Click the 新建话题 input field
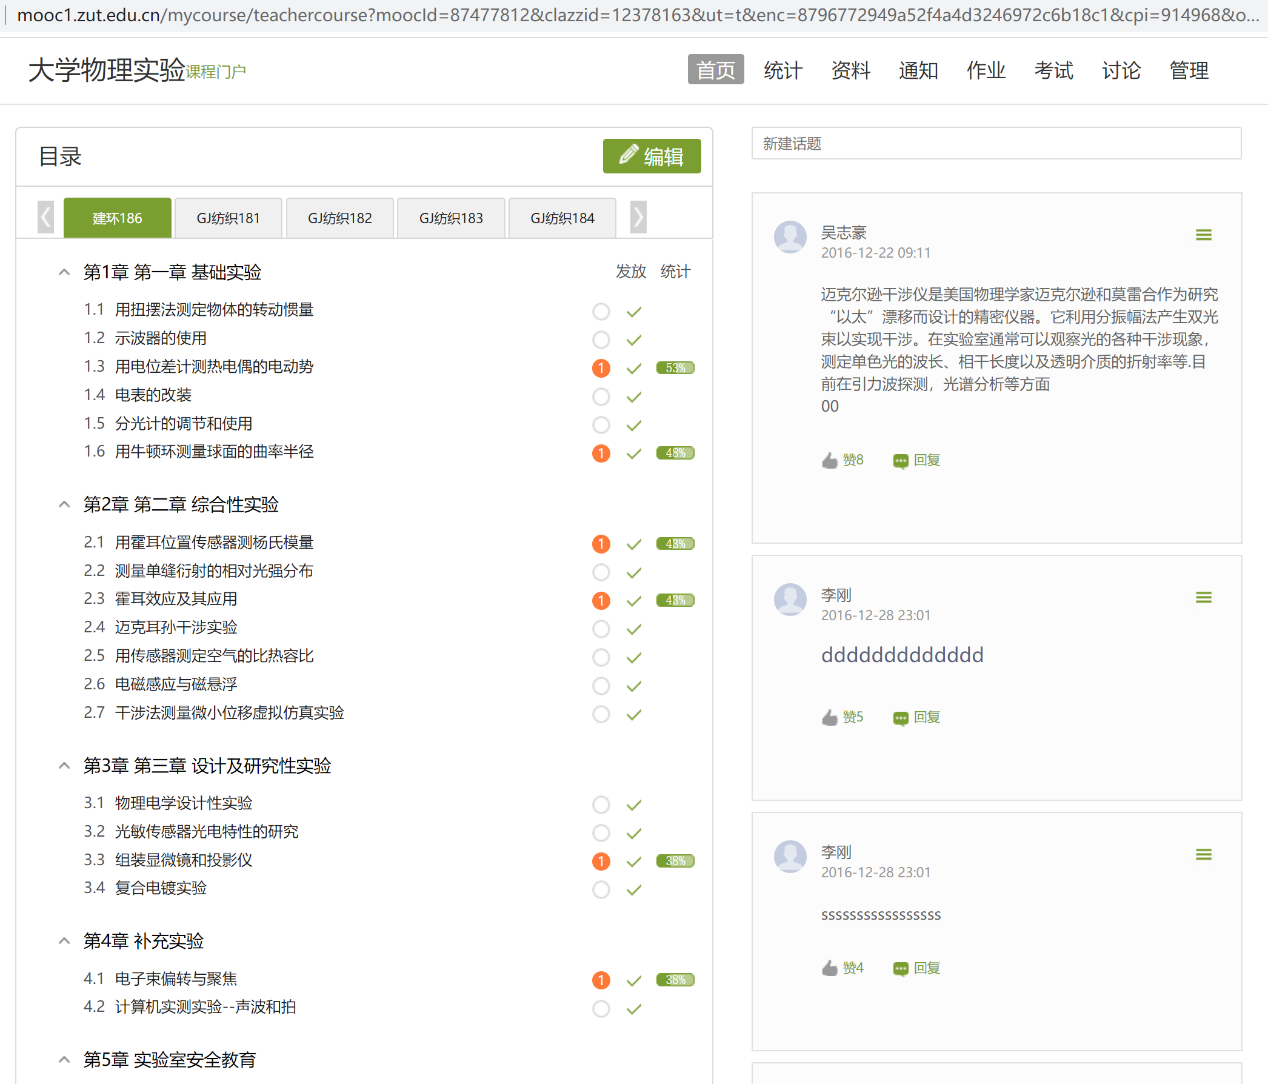 (996, 143)
